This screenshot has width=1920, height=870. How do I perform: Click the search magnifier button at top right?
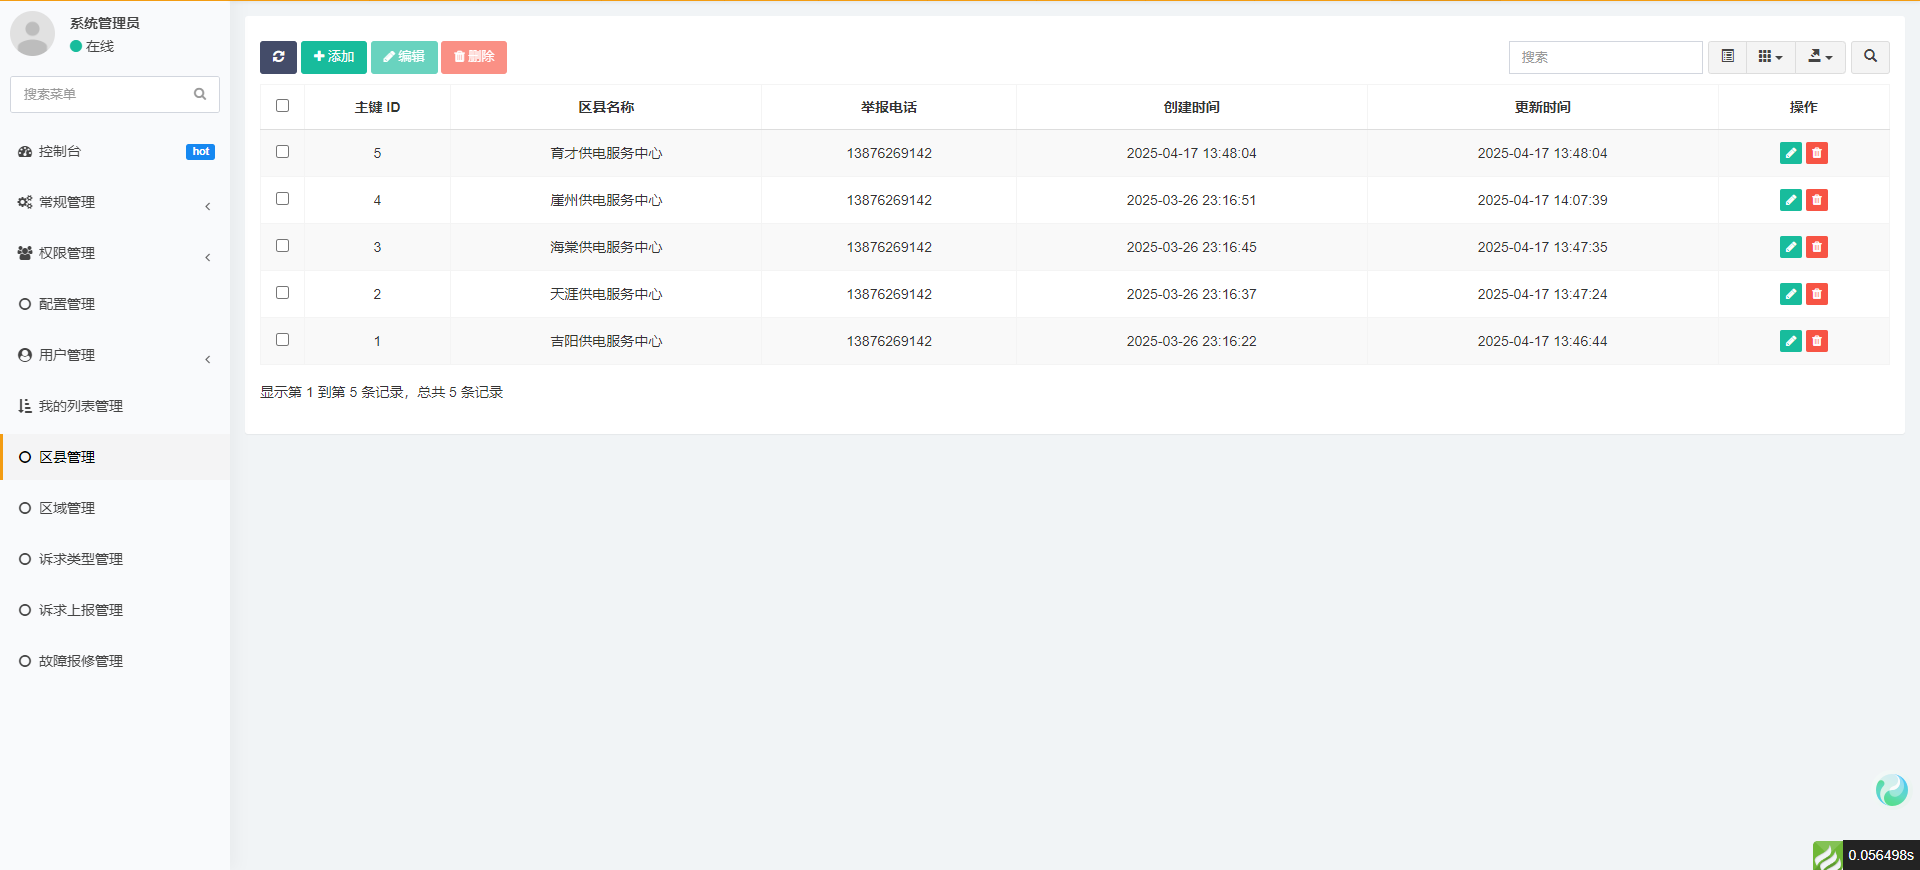(x=1870, y=57)
